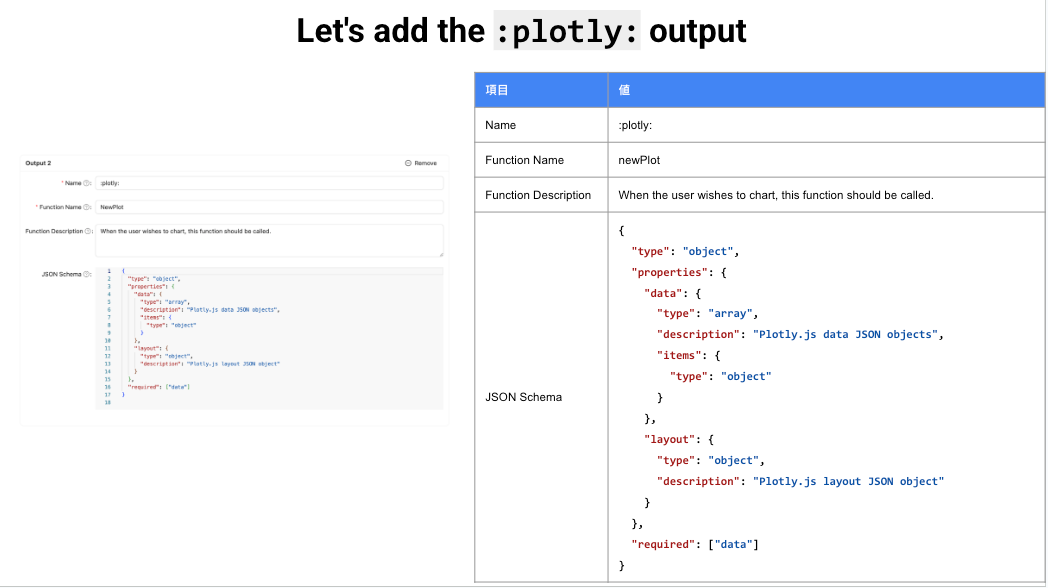The height and width of the screenshot is (588, 1048).
Task: Click "Plotly.js data JSON objects" in the table
Action: 845,334
